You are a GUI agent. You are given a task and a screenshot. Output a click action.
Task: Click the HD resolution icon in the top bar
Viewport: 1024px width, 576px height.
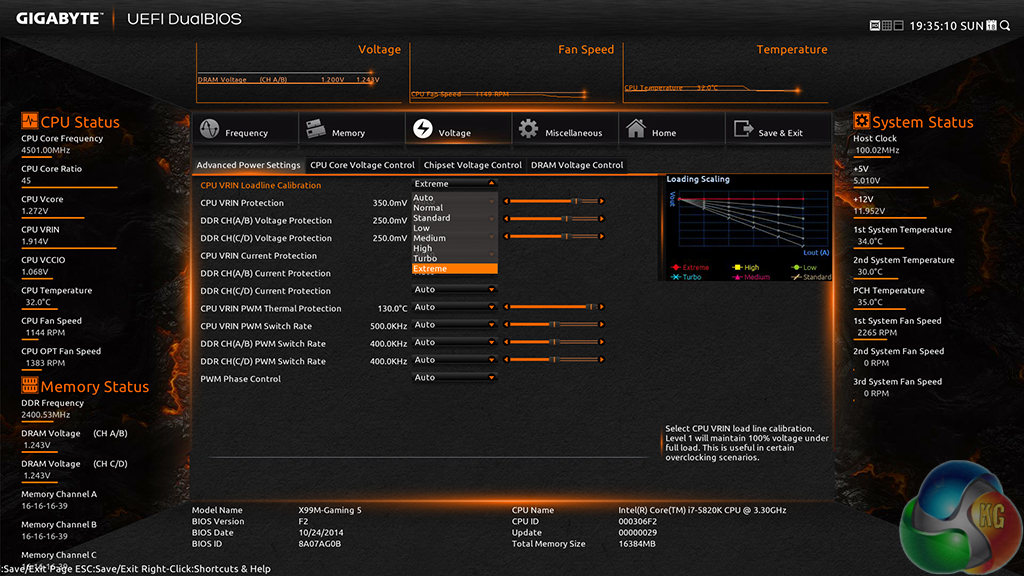pos(875,25)
